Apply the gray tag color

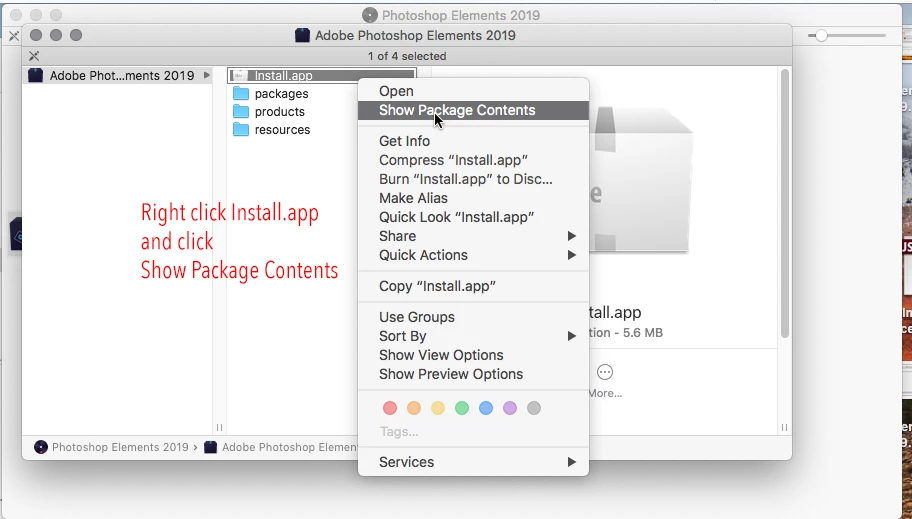534,408
